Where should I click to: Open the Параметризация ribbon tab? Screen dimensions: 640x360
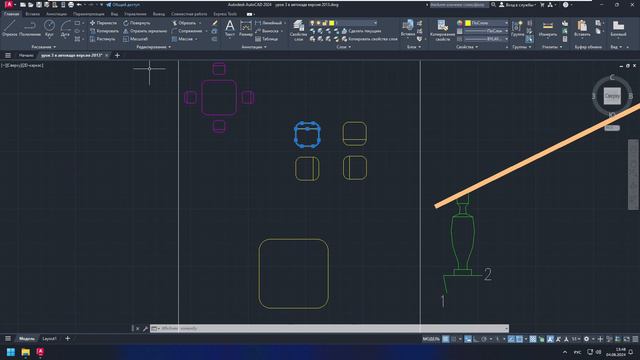tap(89, 14)
